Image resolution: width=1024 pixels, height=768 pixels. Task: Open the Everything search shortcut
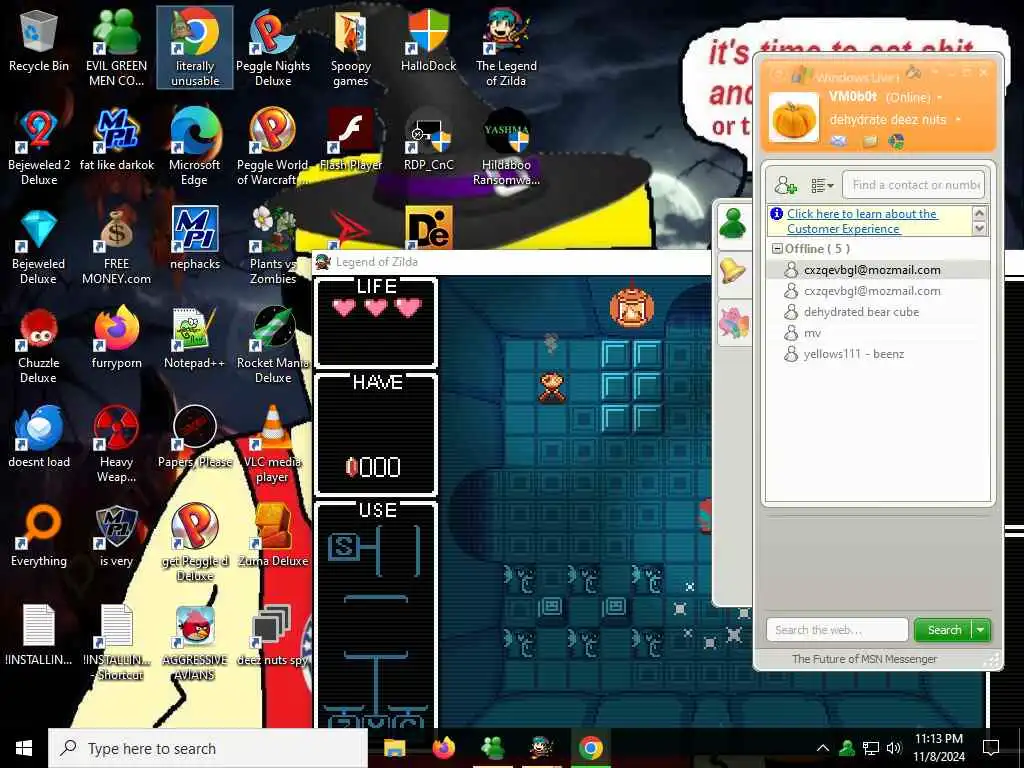pos(39,537)
